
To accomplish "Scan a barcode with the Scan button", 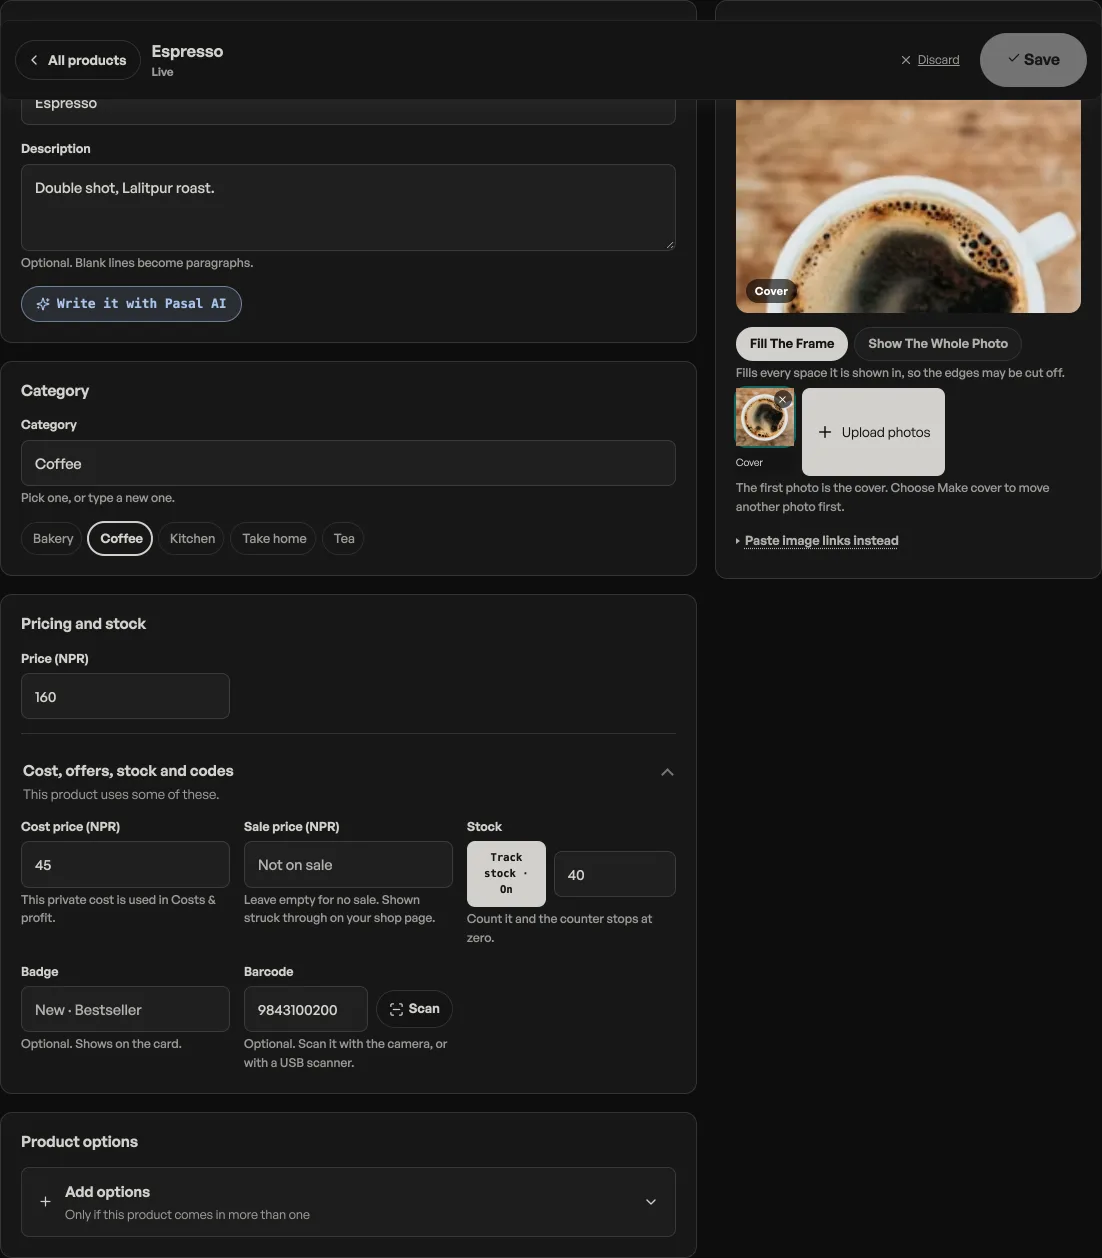I will (x=414, y=1009).
